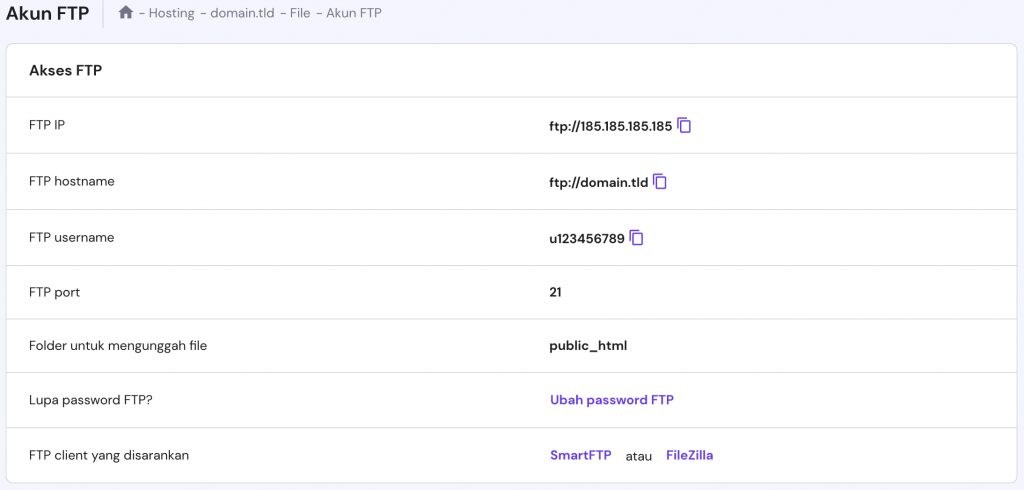The image size is (1024, 490).
Task: Select the u123456789 username text
Action: click(x=586, y=238)
